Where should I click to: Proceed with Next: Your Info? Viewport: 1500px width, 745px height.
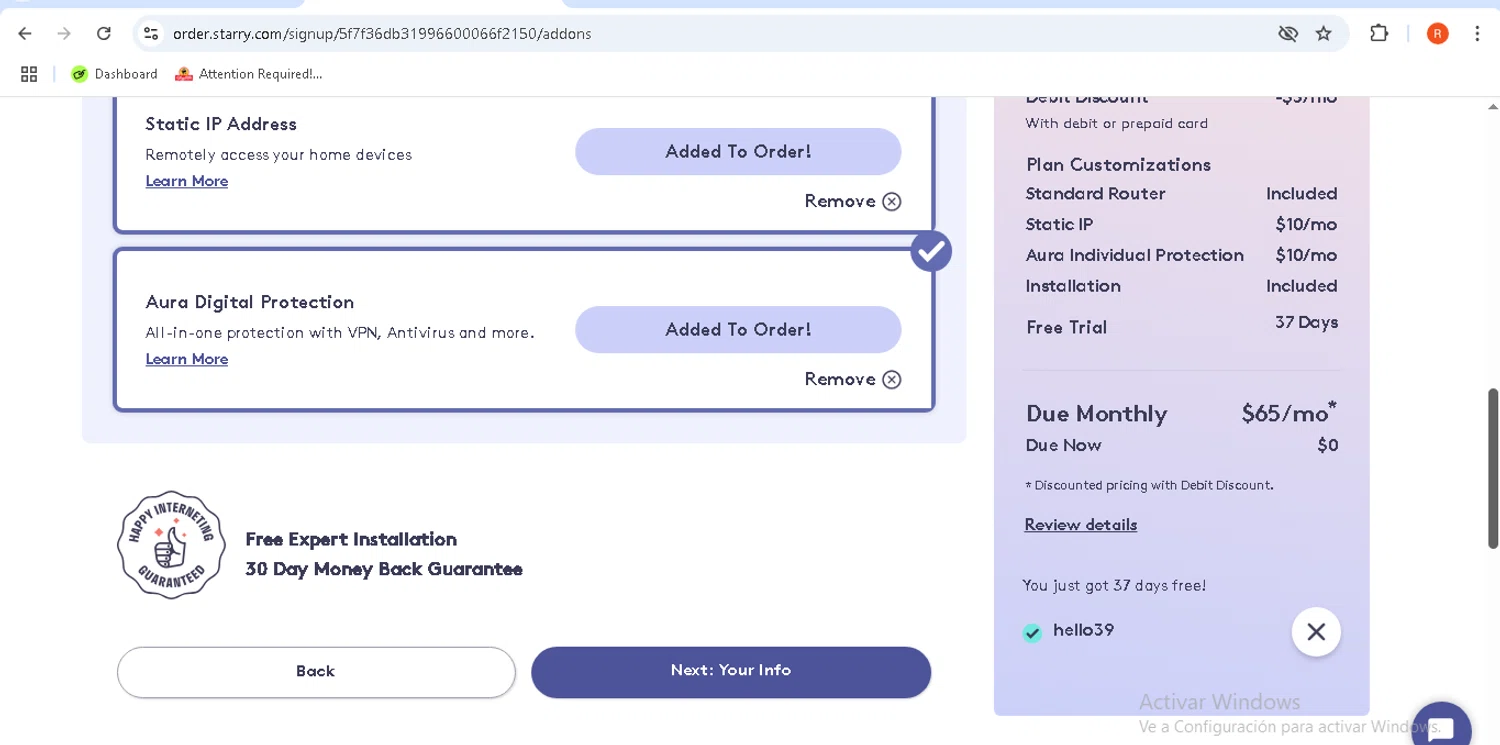click(x=731, y=672)
